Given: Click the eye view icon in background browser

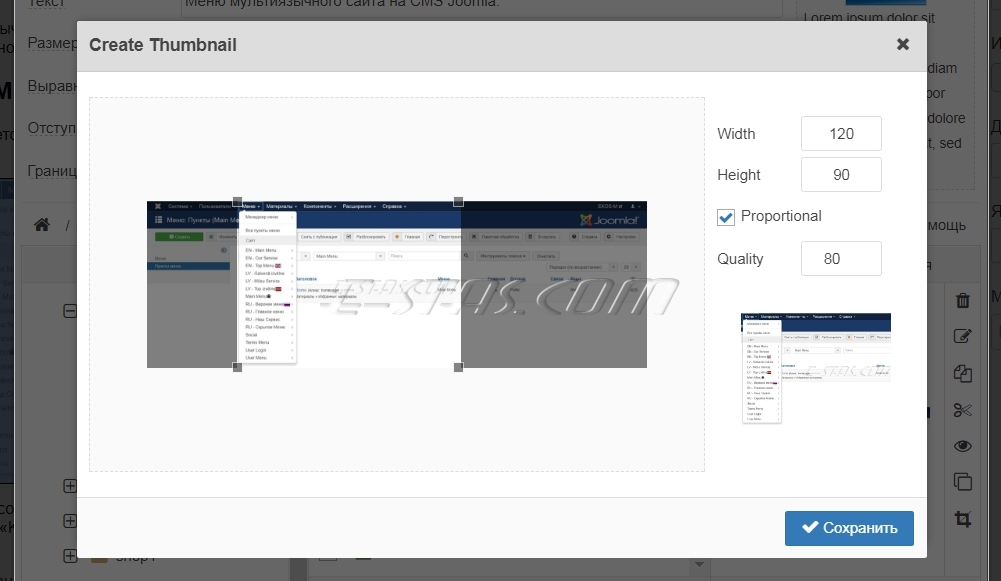Looking at the screenshot, I should (963, 446).
